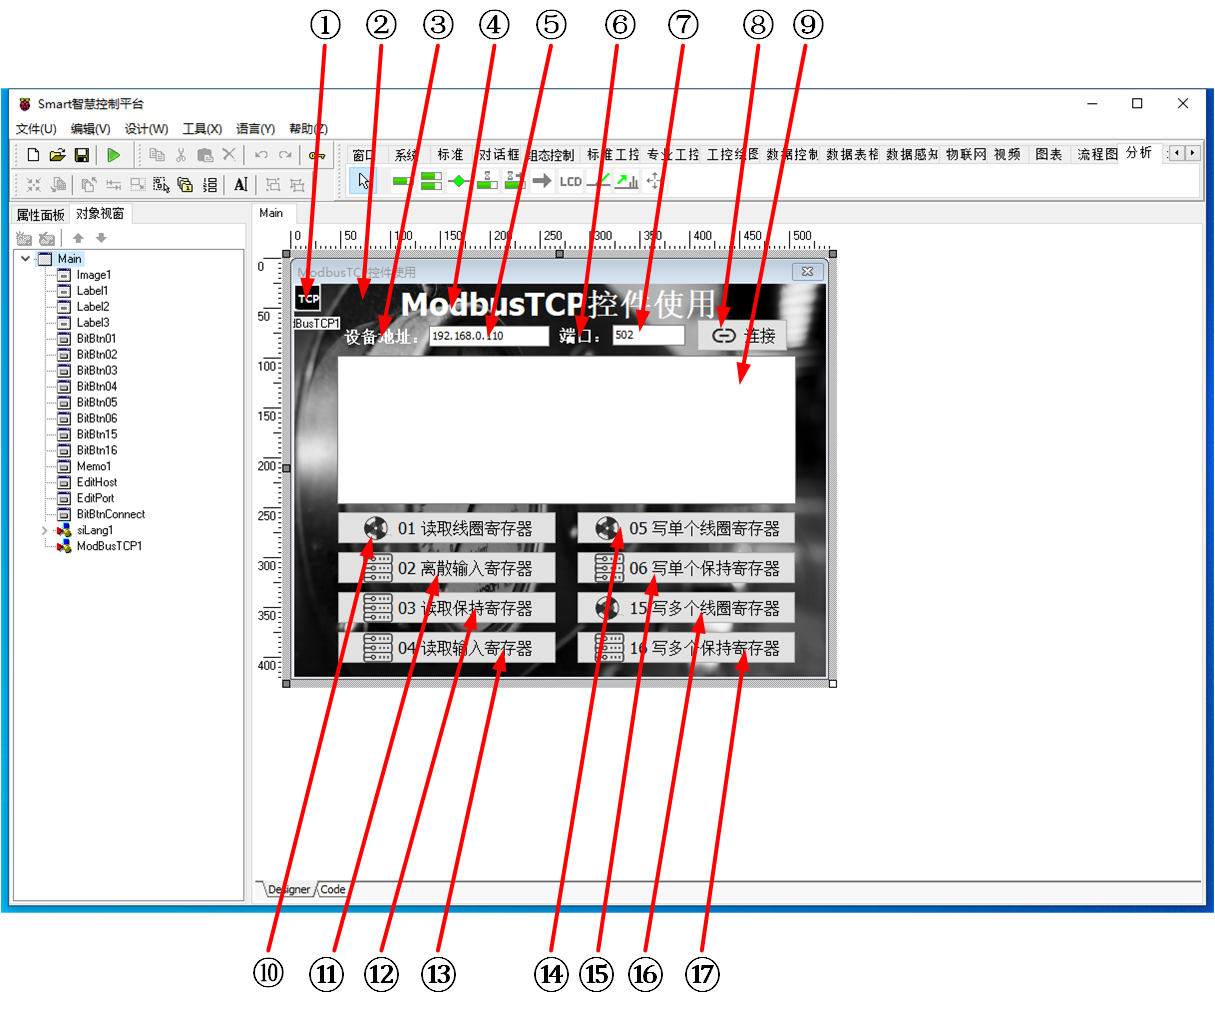Collapse the Main tree node
The height and width of the screenshot is (1009, 1215).
point(25,258)
